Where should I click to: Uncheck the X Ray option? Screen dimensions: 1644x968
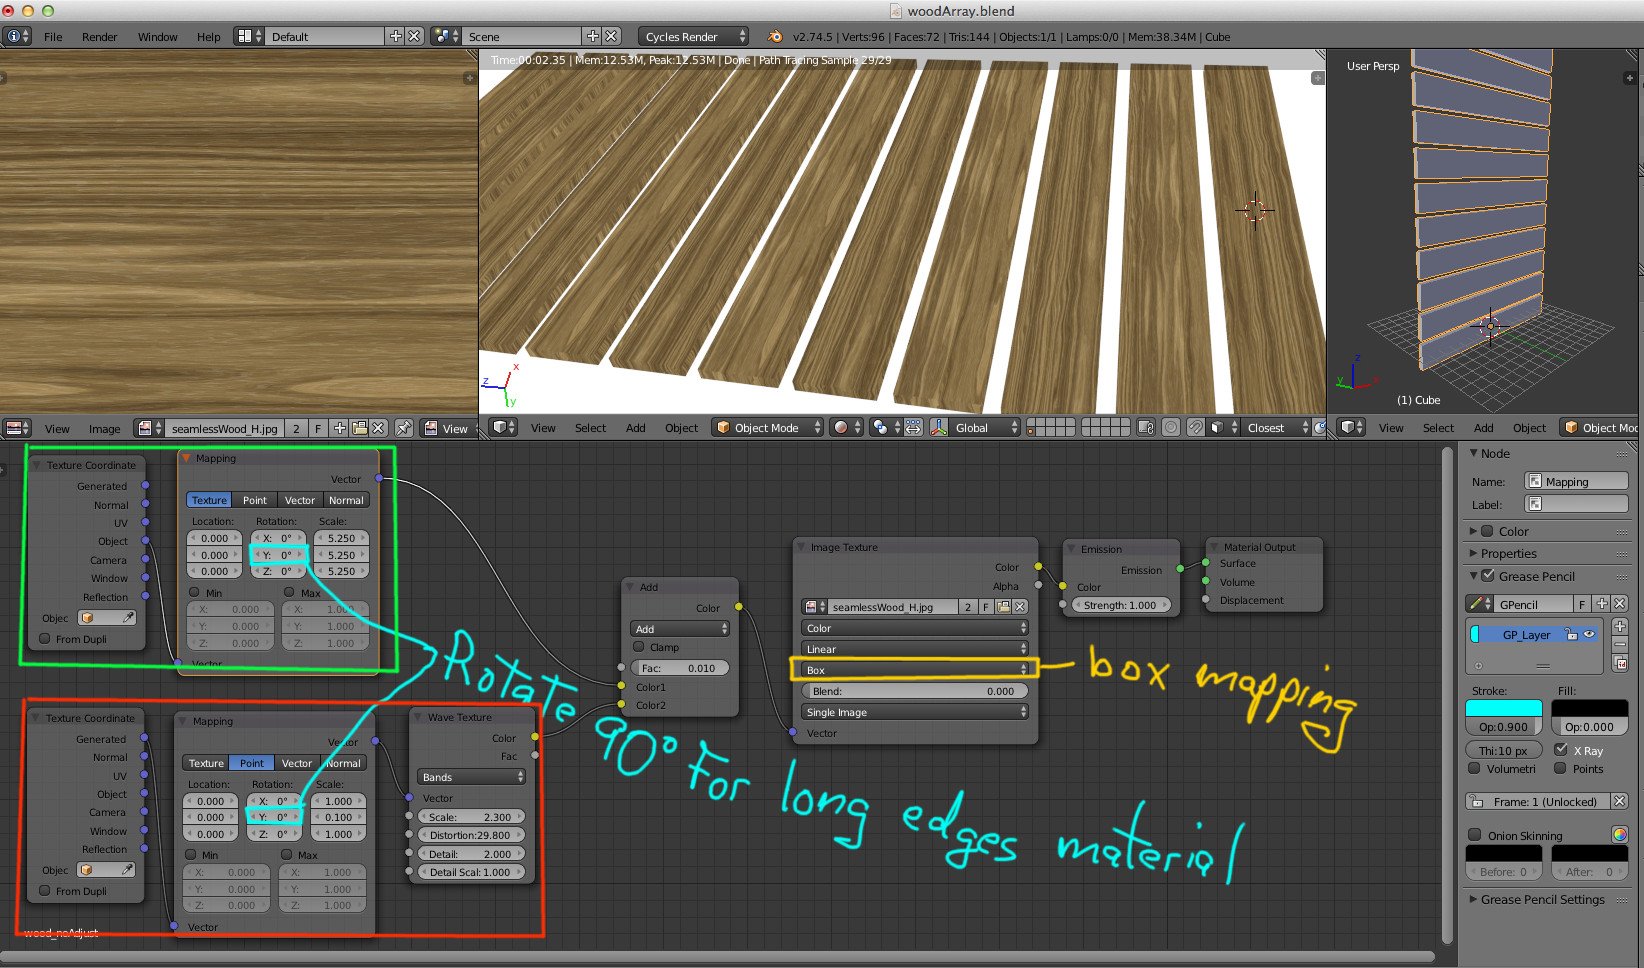[x=1561, y=750]
